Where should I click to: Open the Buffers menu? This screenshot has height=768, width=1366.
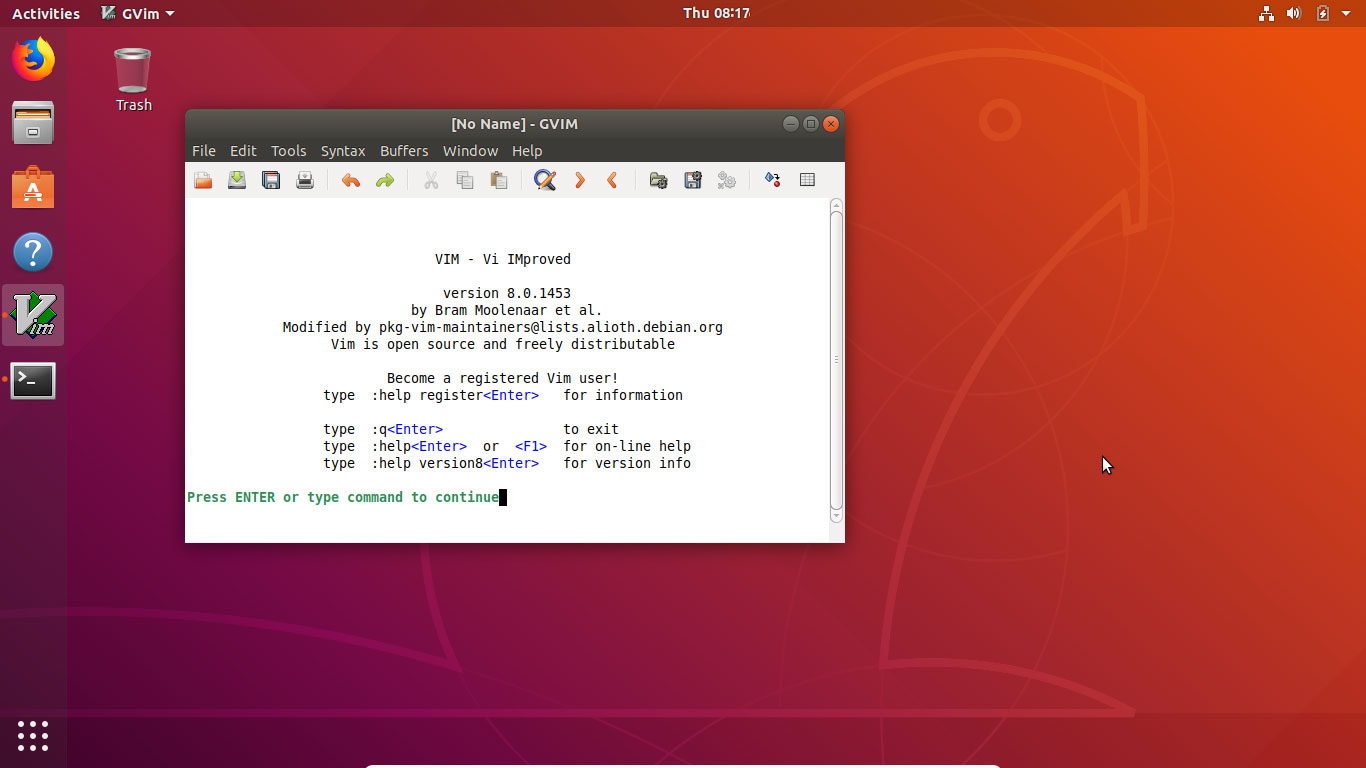[404, 151]
